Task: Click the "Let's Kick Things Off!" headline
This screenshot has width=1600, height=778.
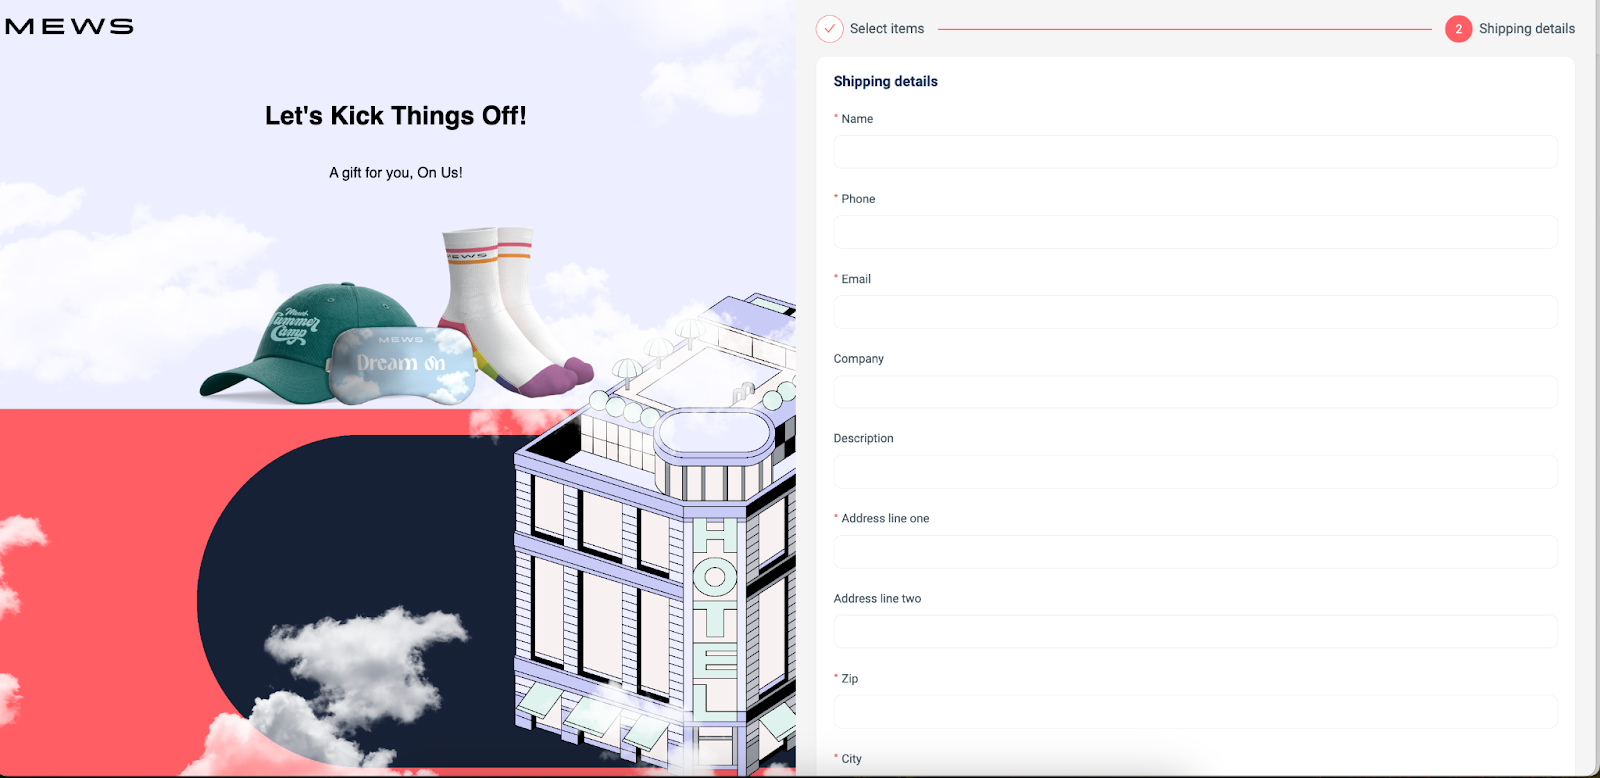Action: click(x=395, y=116)
